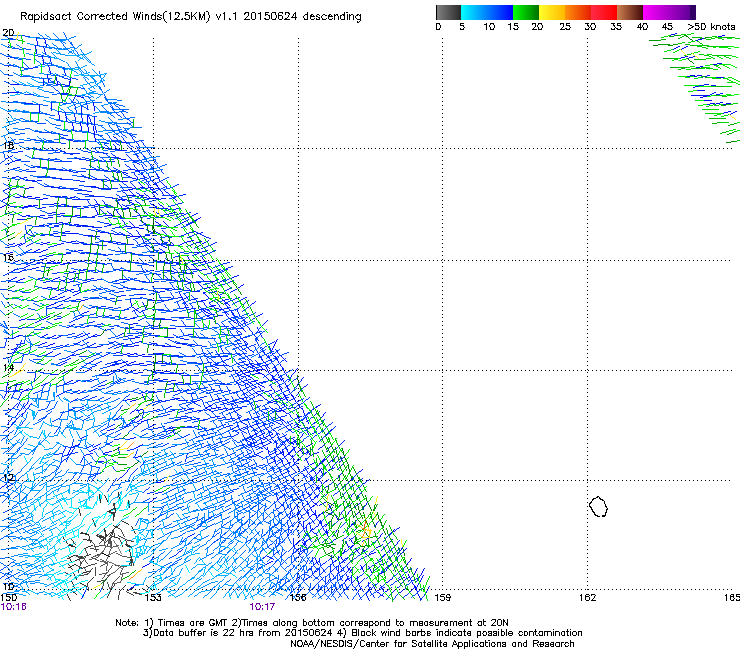
Task: Click the "40" color scale label
Action: (x=642, y=27)
